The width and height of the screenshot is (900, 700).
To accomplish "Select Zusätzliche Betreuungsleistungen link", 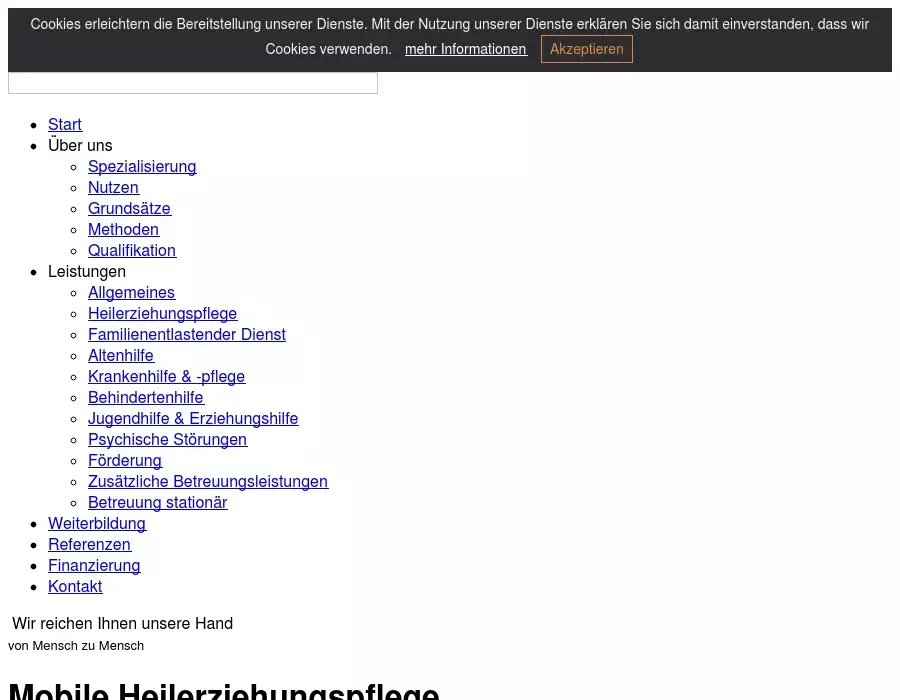I will coord(208,481).
